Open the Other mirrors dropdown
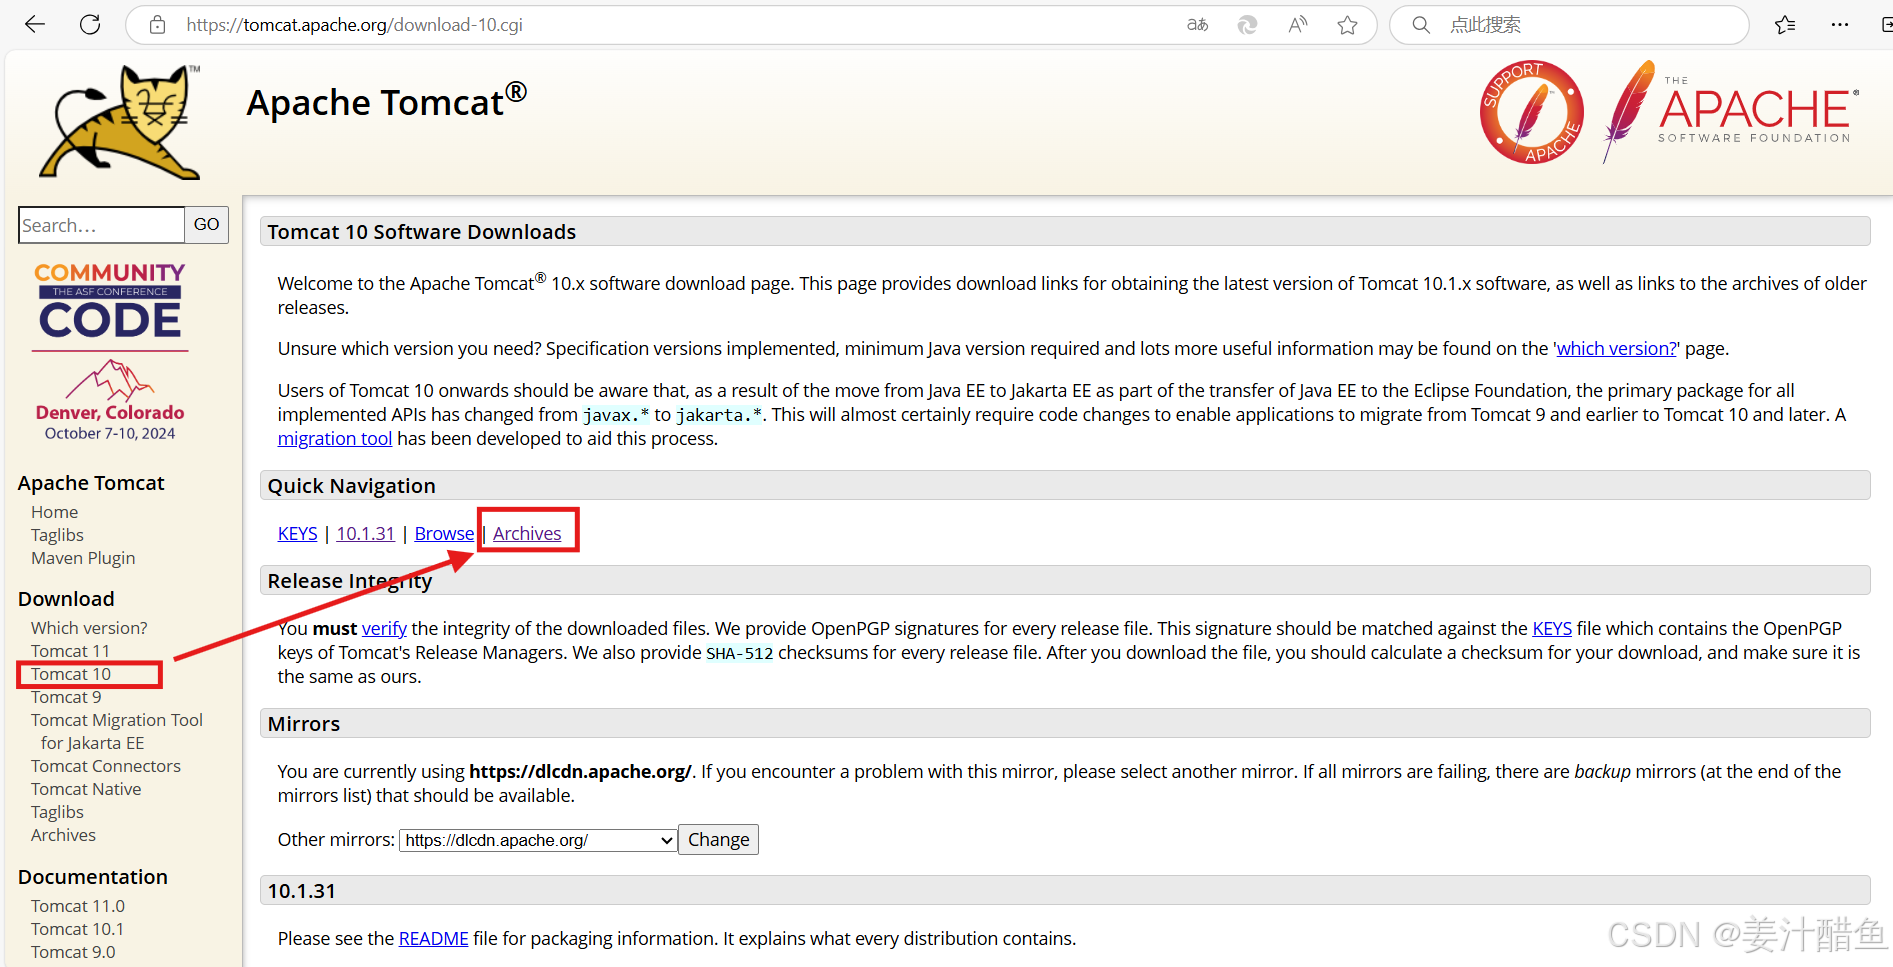The height and width of the screenshot is (967, 1893). [x=538, y=840]
